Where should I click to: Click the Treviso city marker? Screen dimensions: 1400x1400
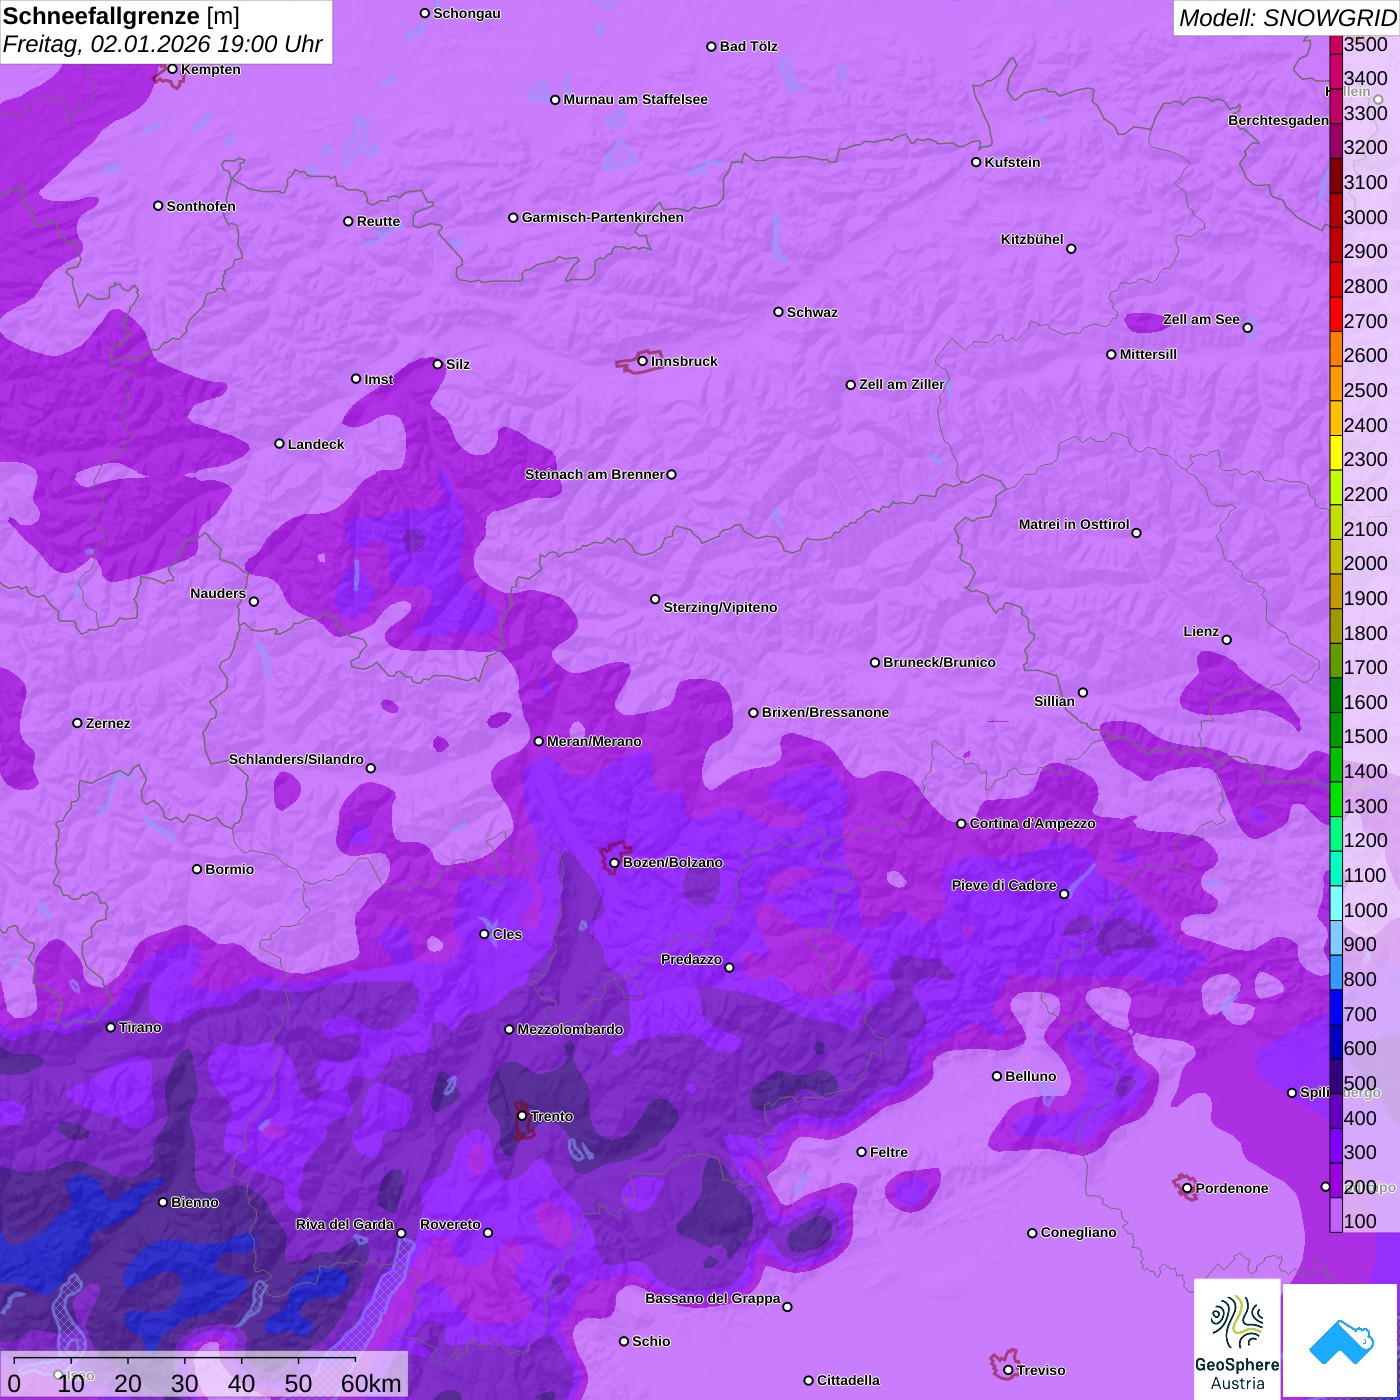[1008, 1371]
